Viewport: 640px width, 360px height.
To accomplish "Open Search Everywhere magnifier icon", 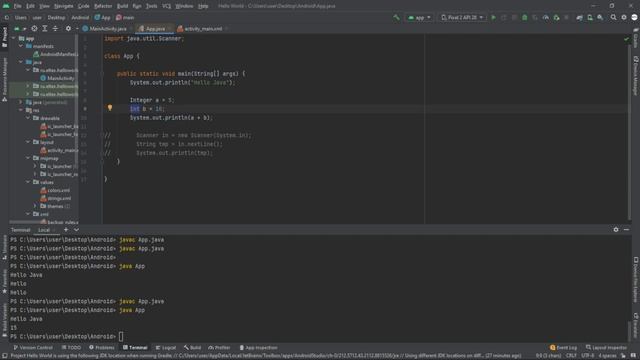I will point(613,18).
